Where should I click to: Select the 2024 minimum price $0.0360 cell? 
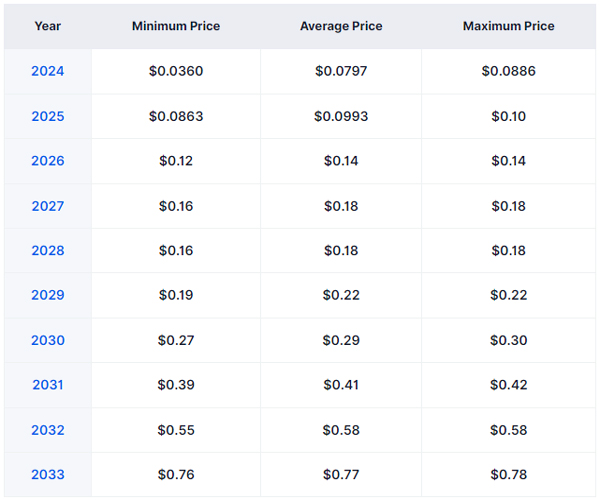176,71
